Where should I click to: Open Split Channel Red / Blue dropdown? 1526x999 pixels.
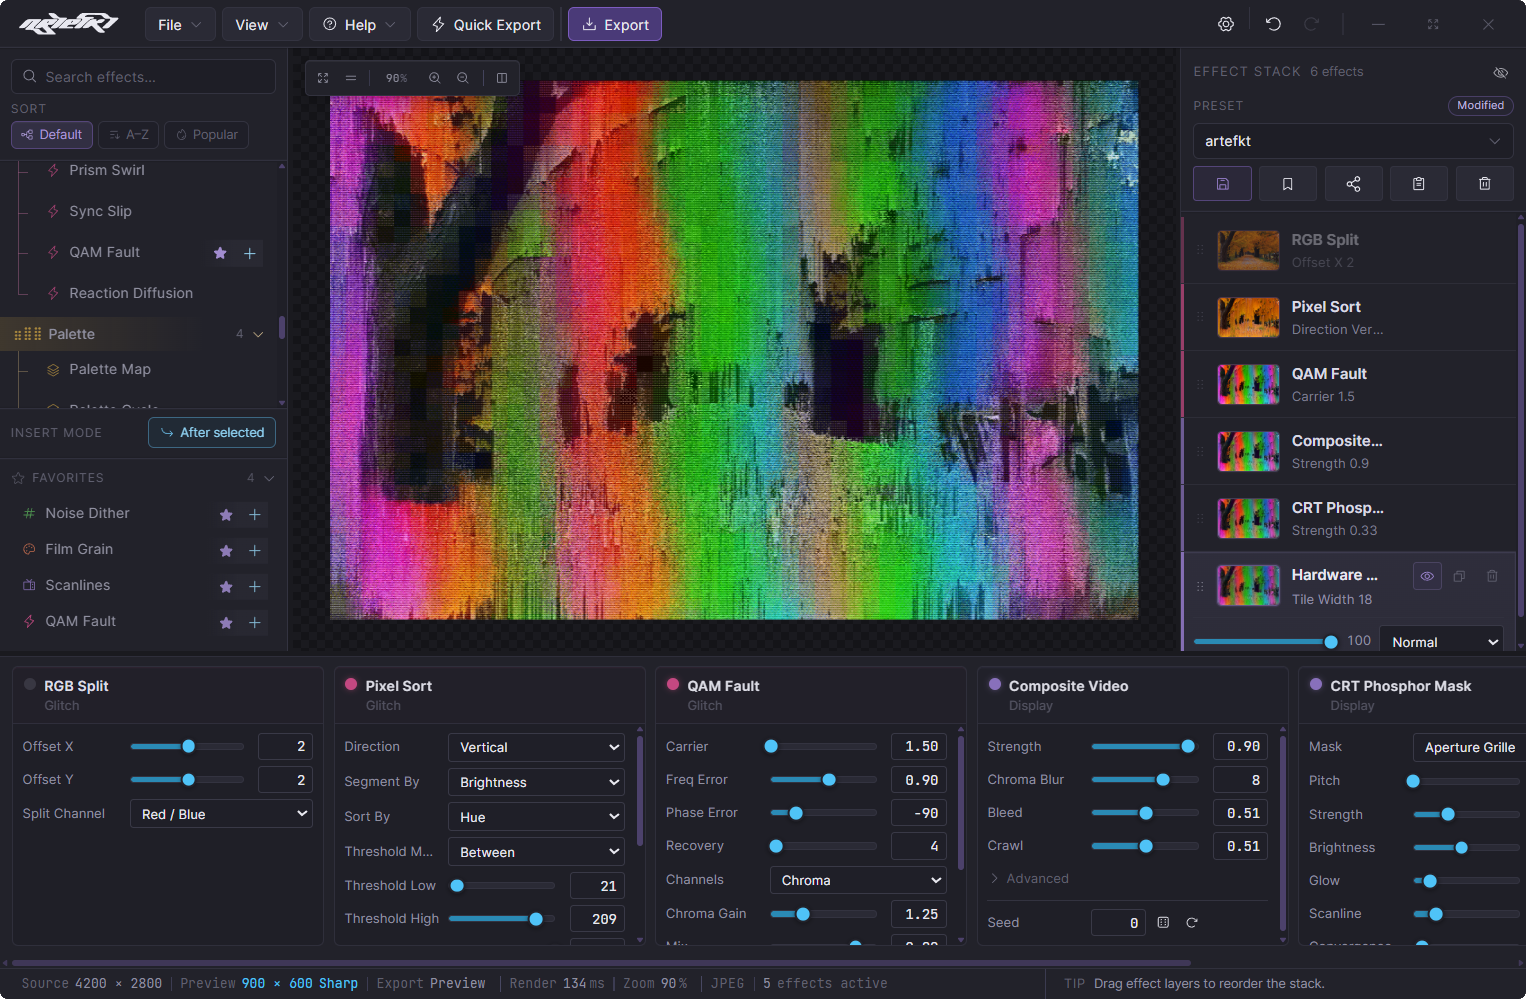point(221,814)
